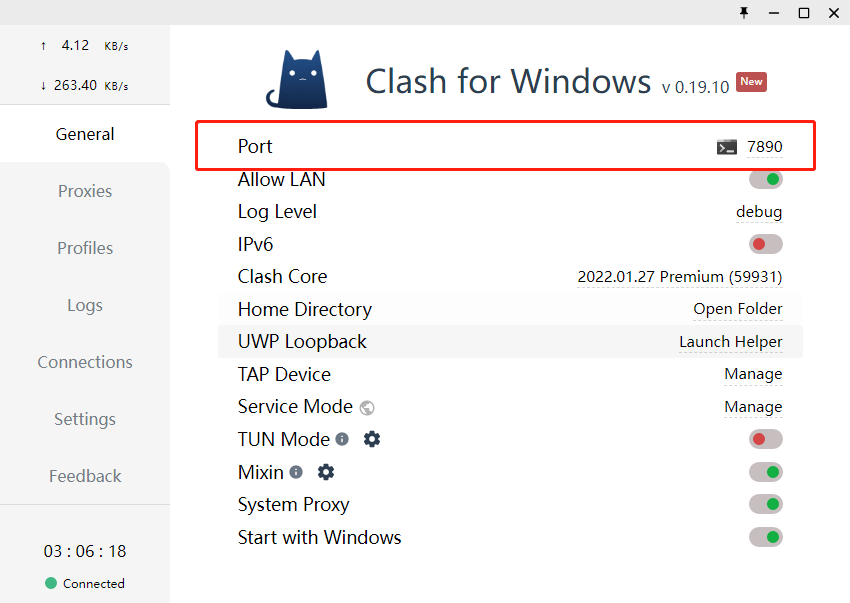Turn off Start with Windows

click(766, 538)
